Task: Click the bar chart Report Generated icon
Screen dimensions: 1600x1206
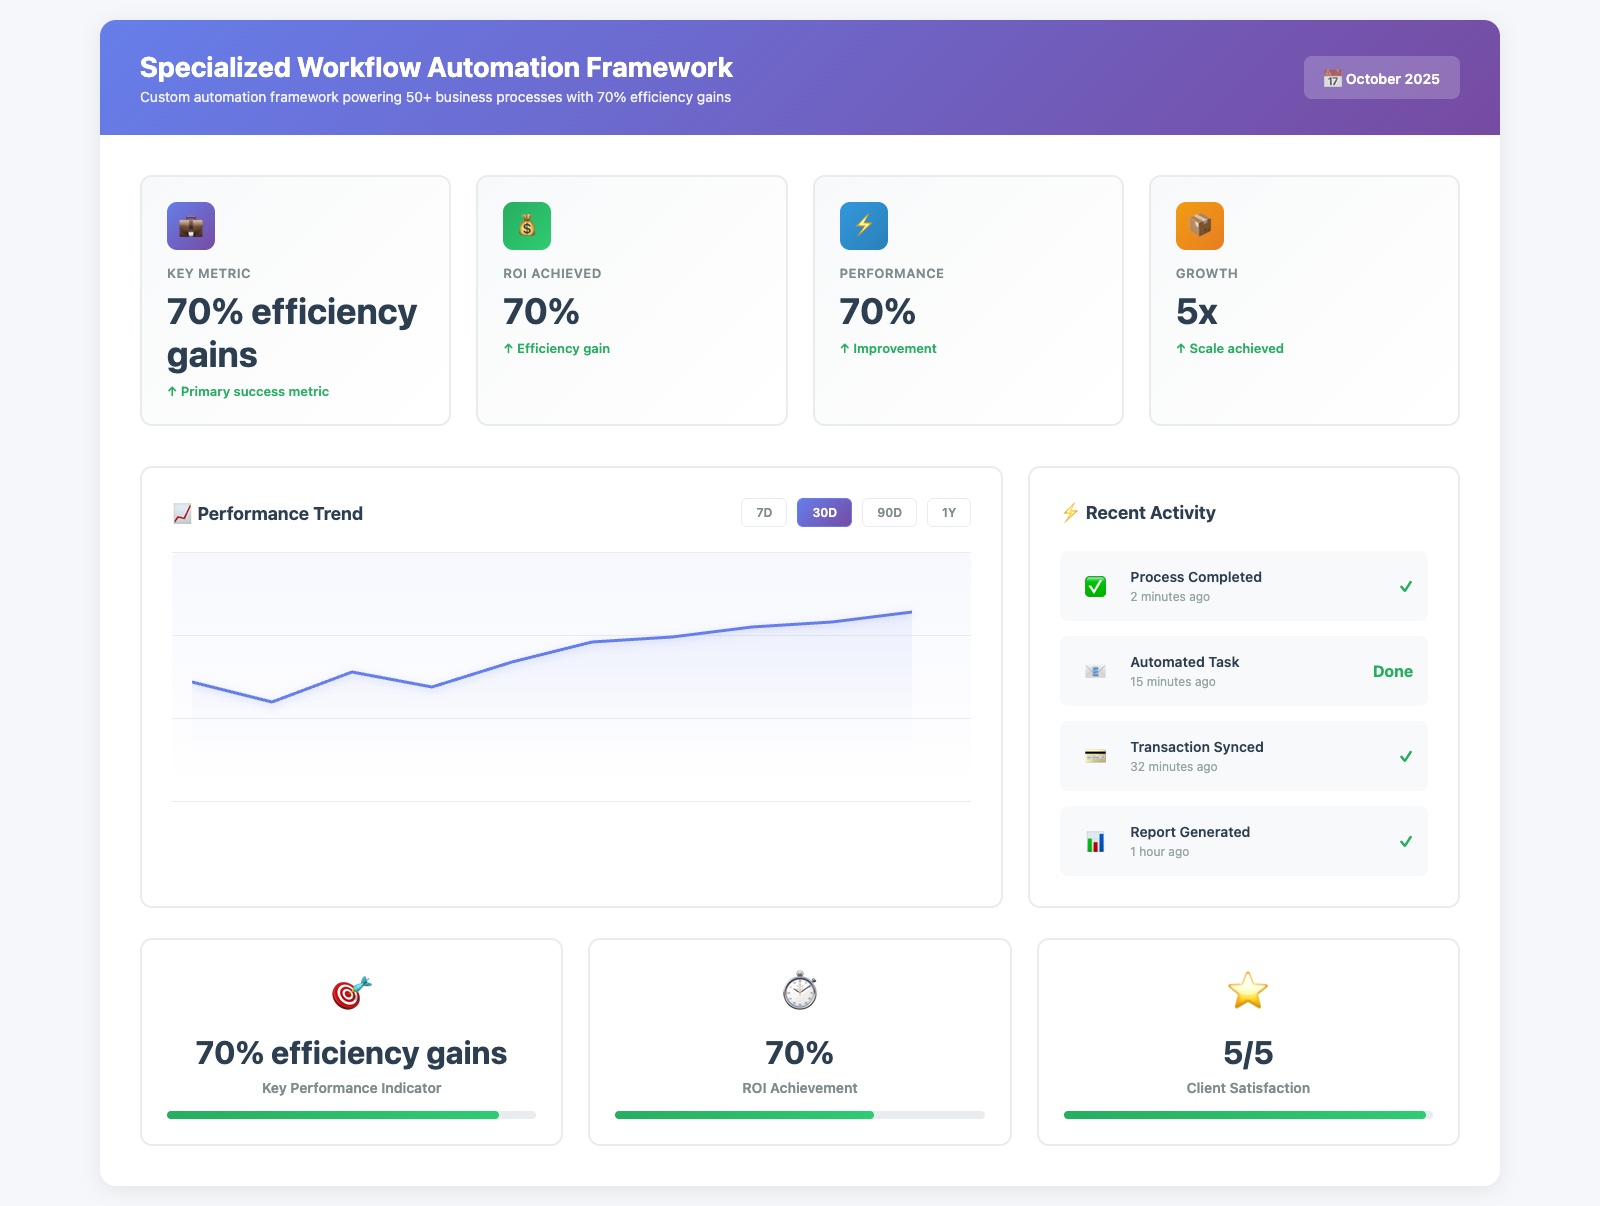Action: click(1095, 842)
